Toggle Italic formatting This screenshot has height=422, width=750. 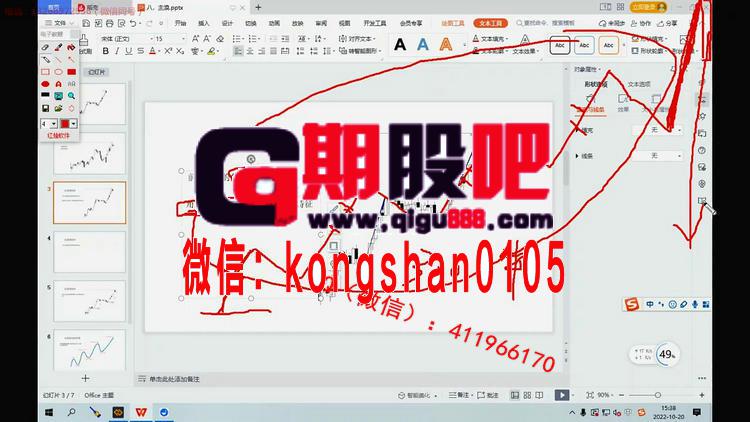117,51
